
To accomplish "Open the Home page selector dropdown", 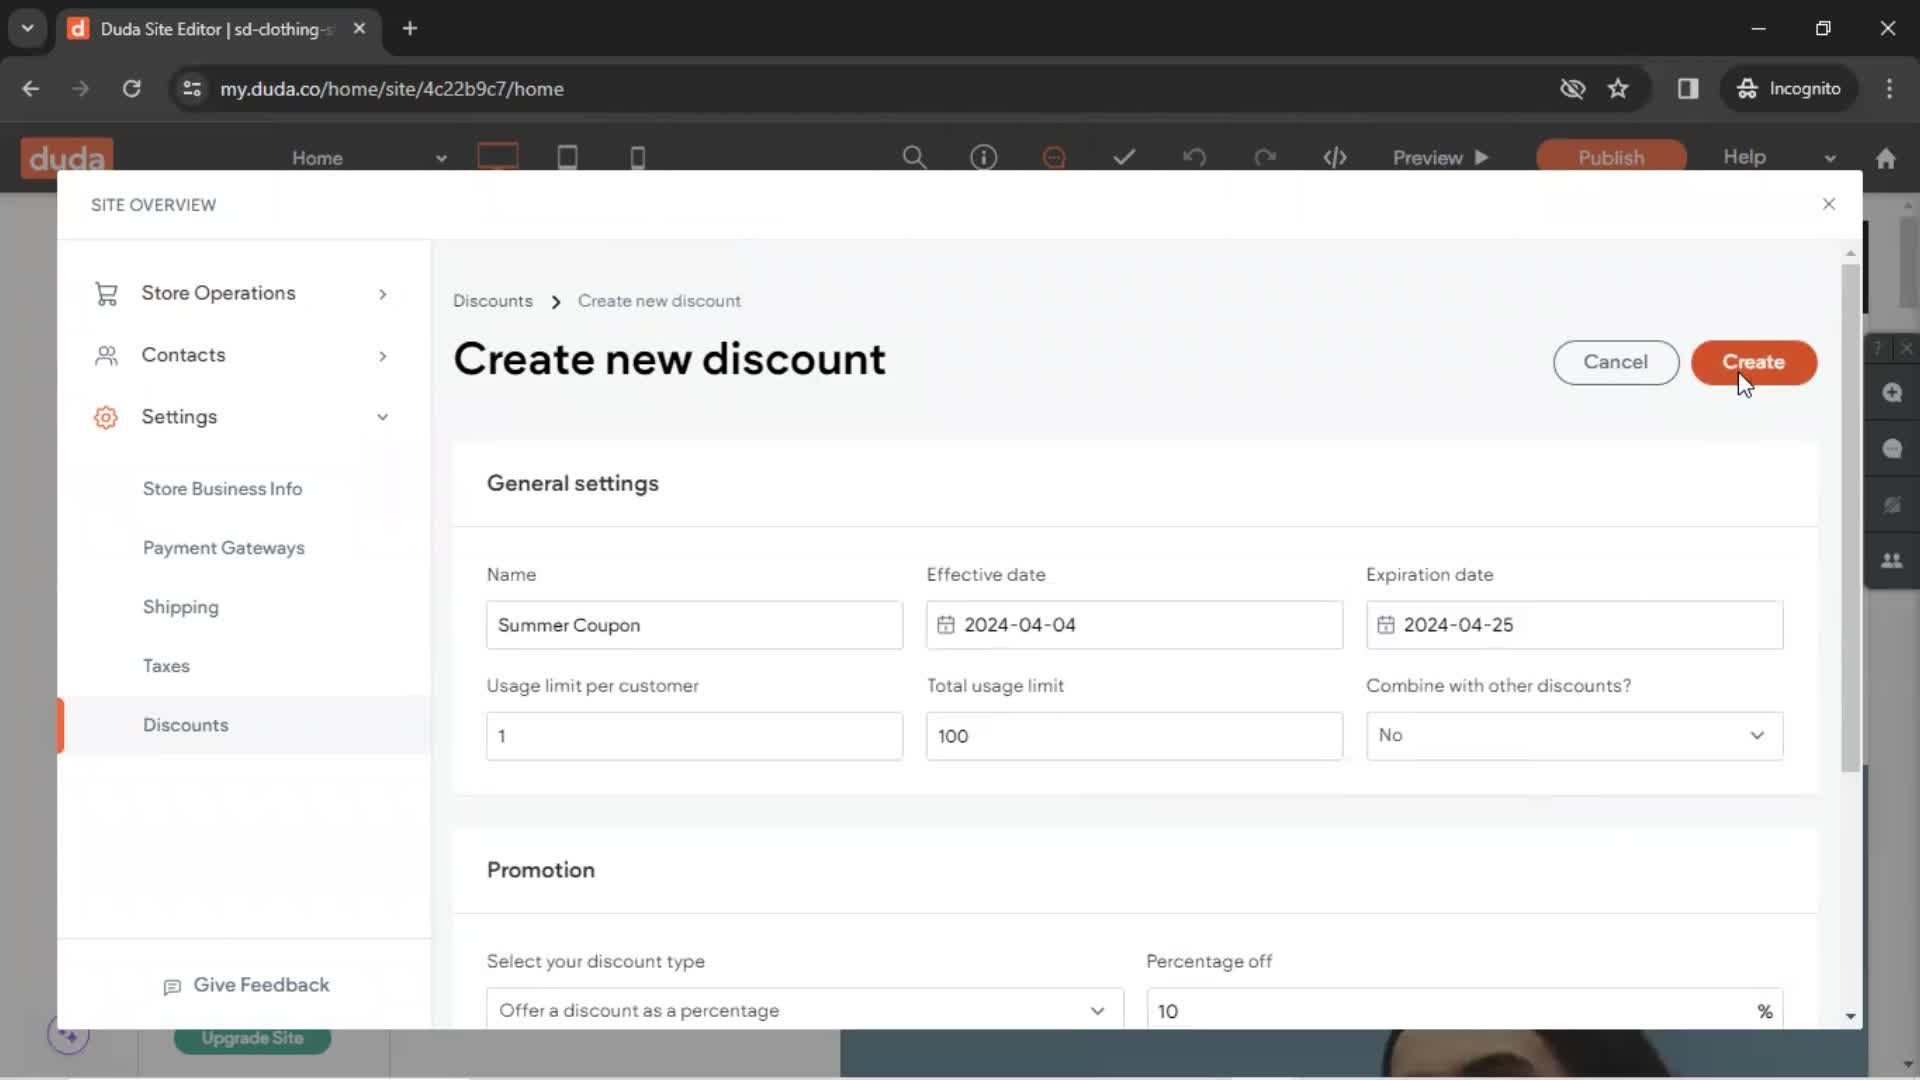I will tap(369, 158).
